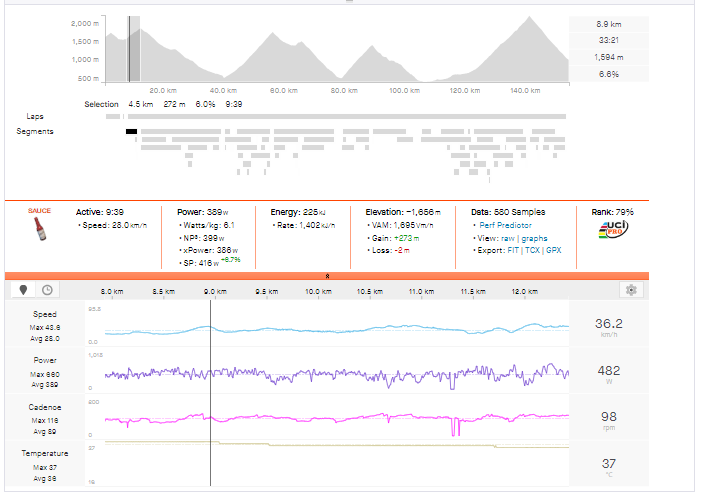This screenshot has height=496, width=701.
Task: Switch x-axis to distance with pin icon
Action: pyautogui.click(x=26, y=290)
